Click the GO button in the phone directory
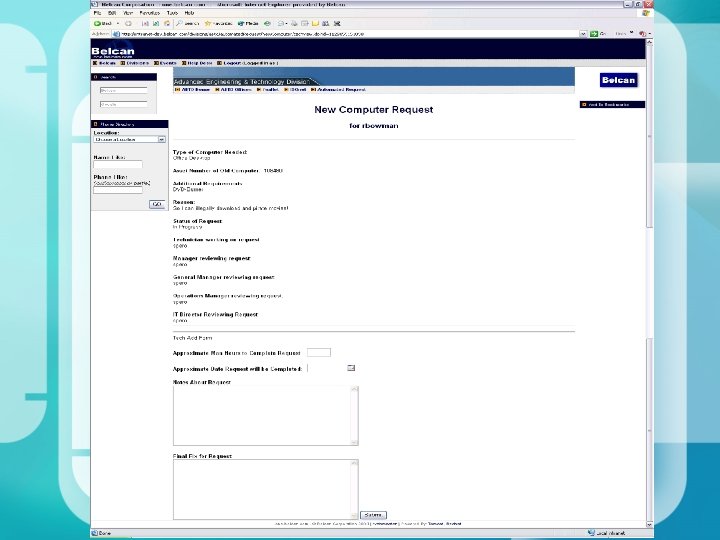The image size is (720, 540). pos(157,204)
